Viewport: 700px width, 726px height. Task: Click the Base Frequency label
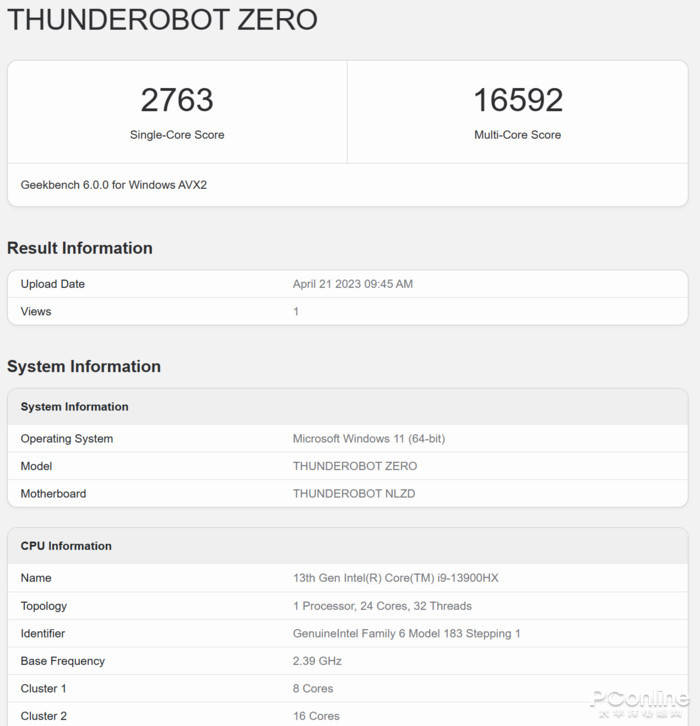pos(62,661)
